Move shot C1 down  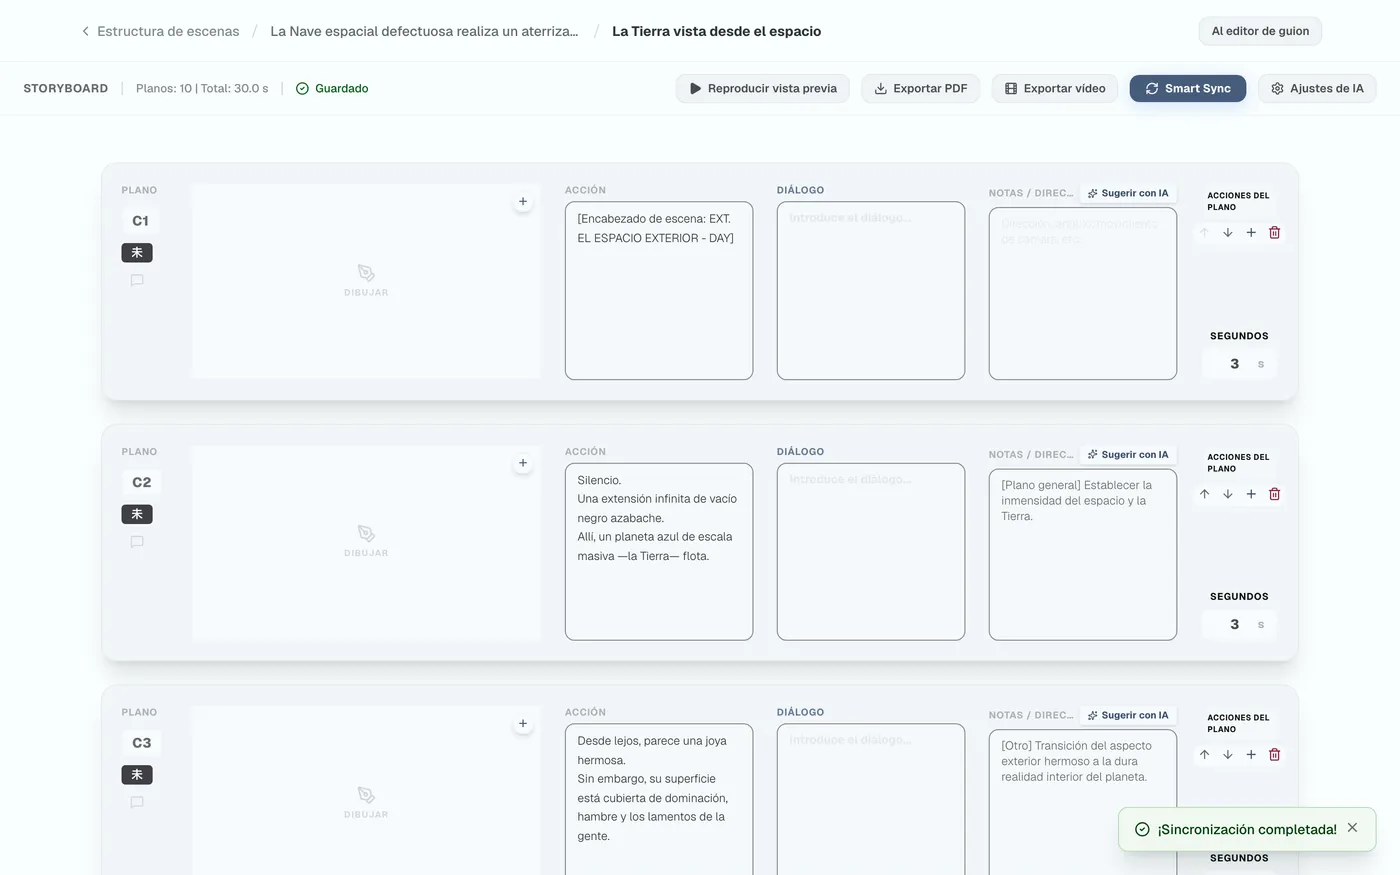(1227, 232)
